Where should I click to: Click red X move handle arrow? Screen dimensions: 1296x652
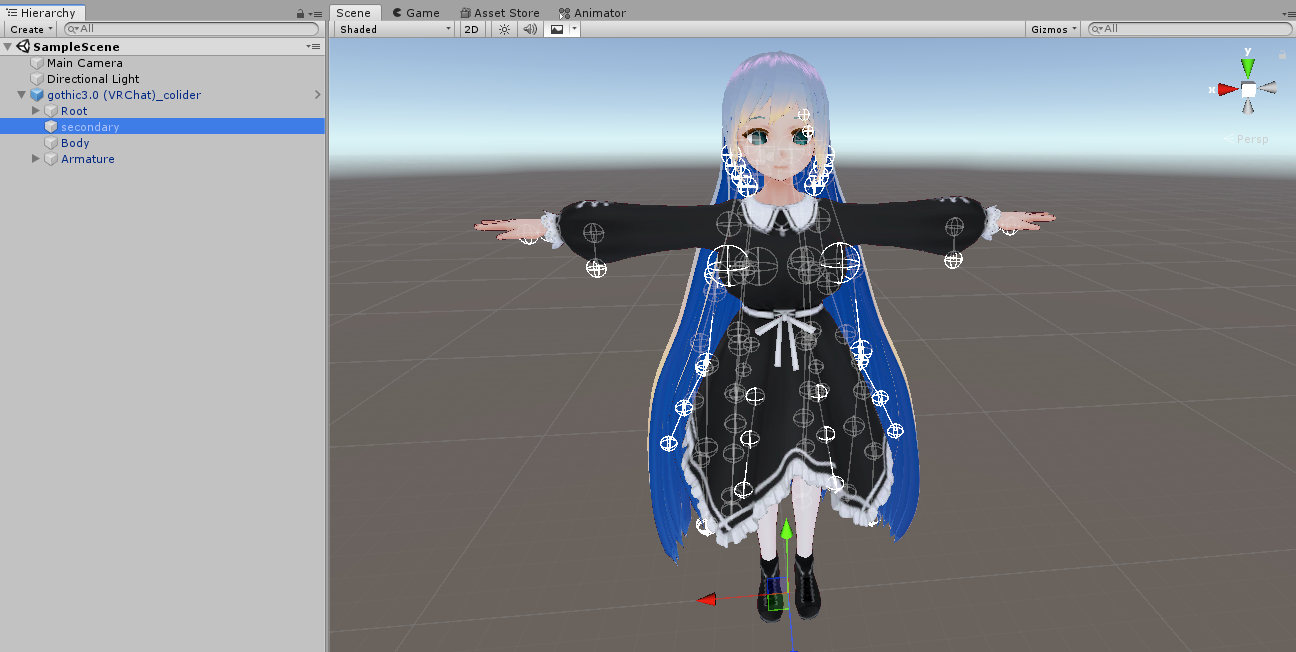pos(707,599)
